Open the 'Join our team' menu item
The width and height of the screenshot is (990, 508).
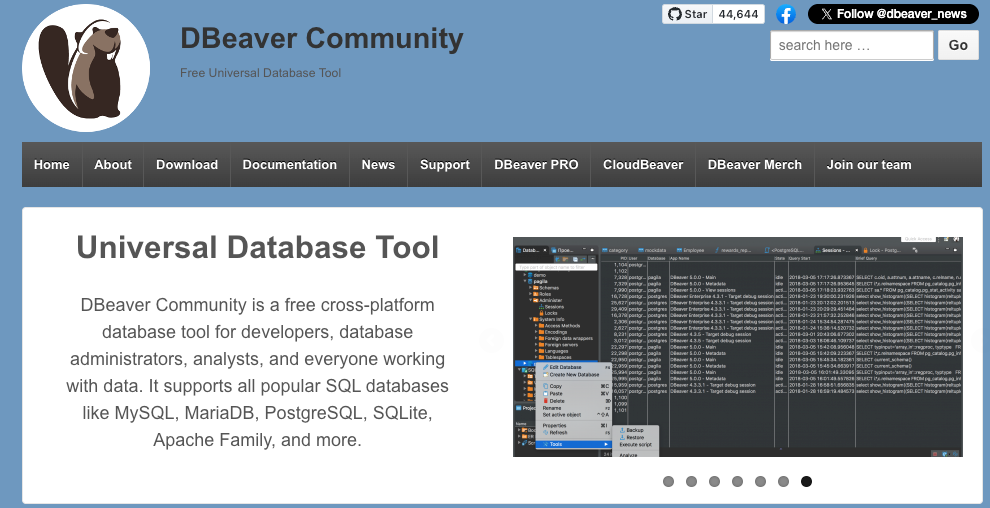click(x=869, y=165)
